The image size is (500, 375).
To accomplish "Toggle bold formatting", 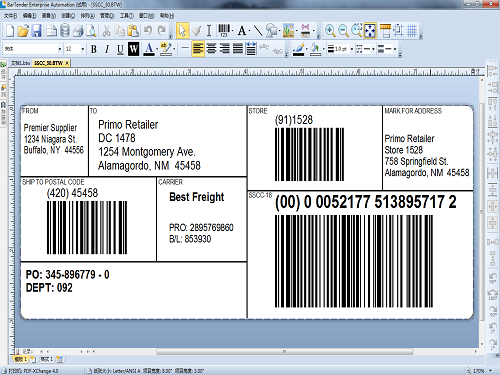I will coord(94,49).
